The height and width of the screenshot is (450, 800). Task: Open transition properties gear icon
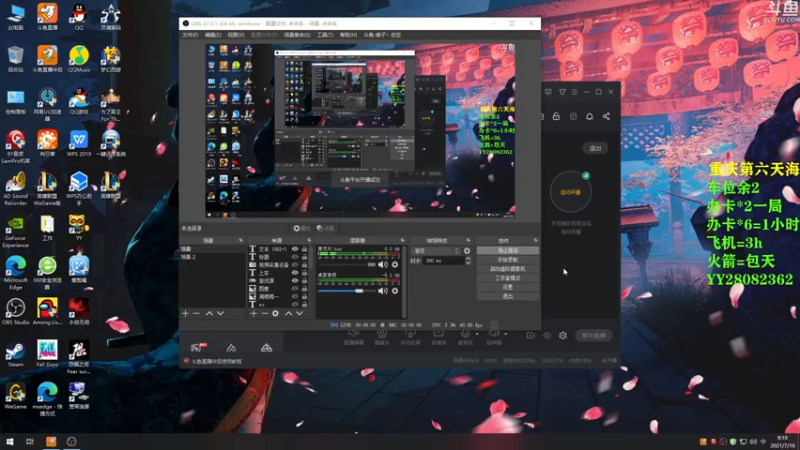tap(467, 251)
